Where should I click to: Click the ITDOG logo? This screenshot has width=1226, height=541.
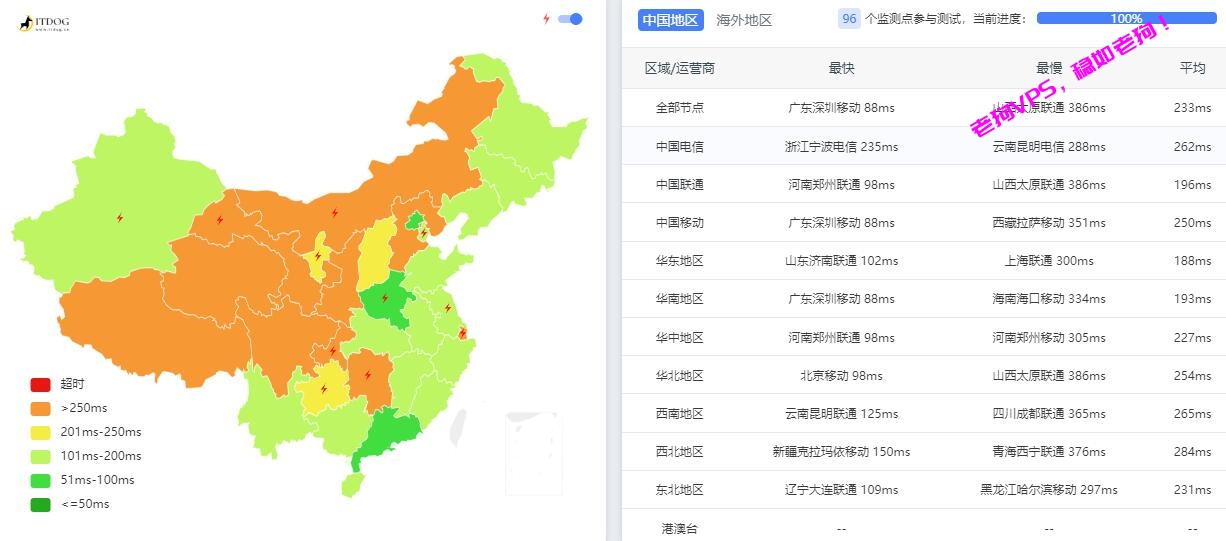coord(43,23)
